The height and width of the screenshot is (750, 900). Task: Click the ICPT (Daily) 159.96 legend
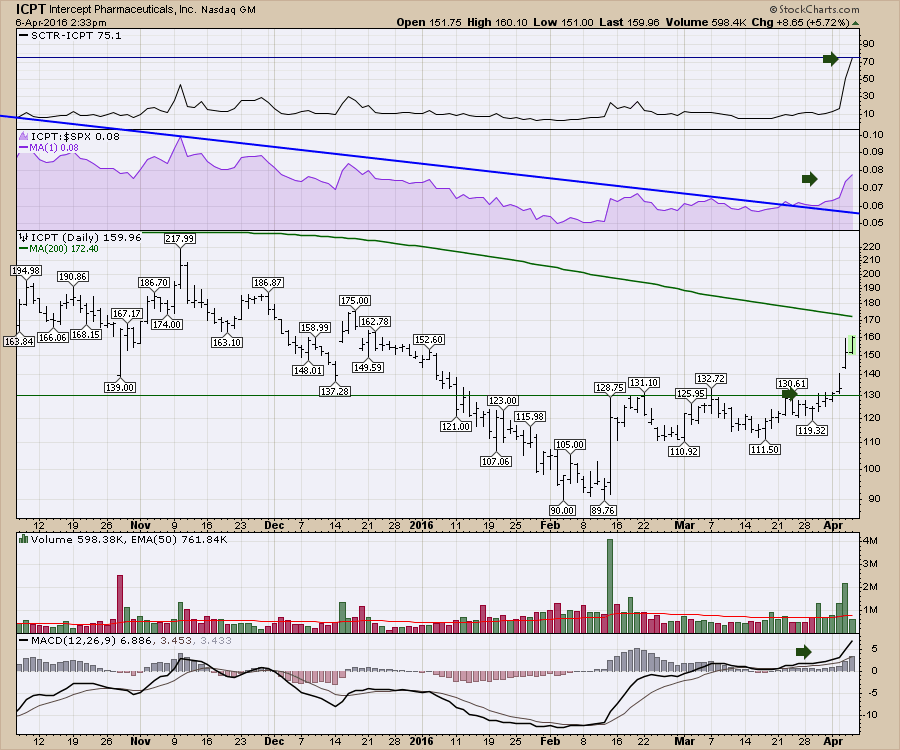pyautogui.click(x=86, y=238)
